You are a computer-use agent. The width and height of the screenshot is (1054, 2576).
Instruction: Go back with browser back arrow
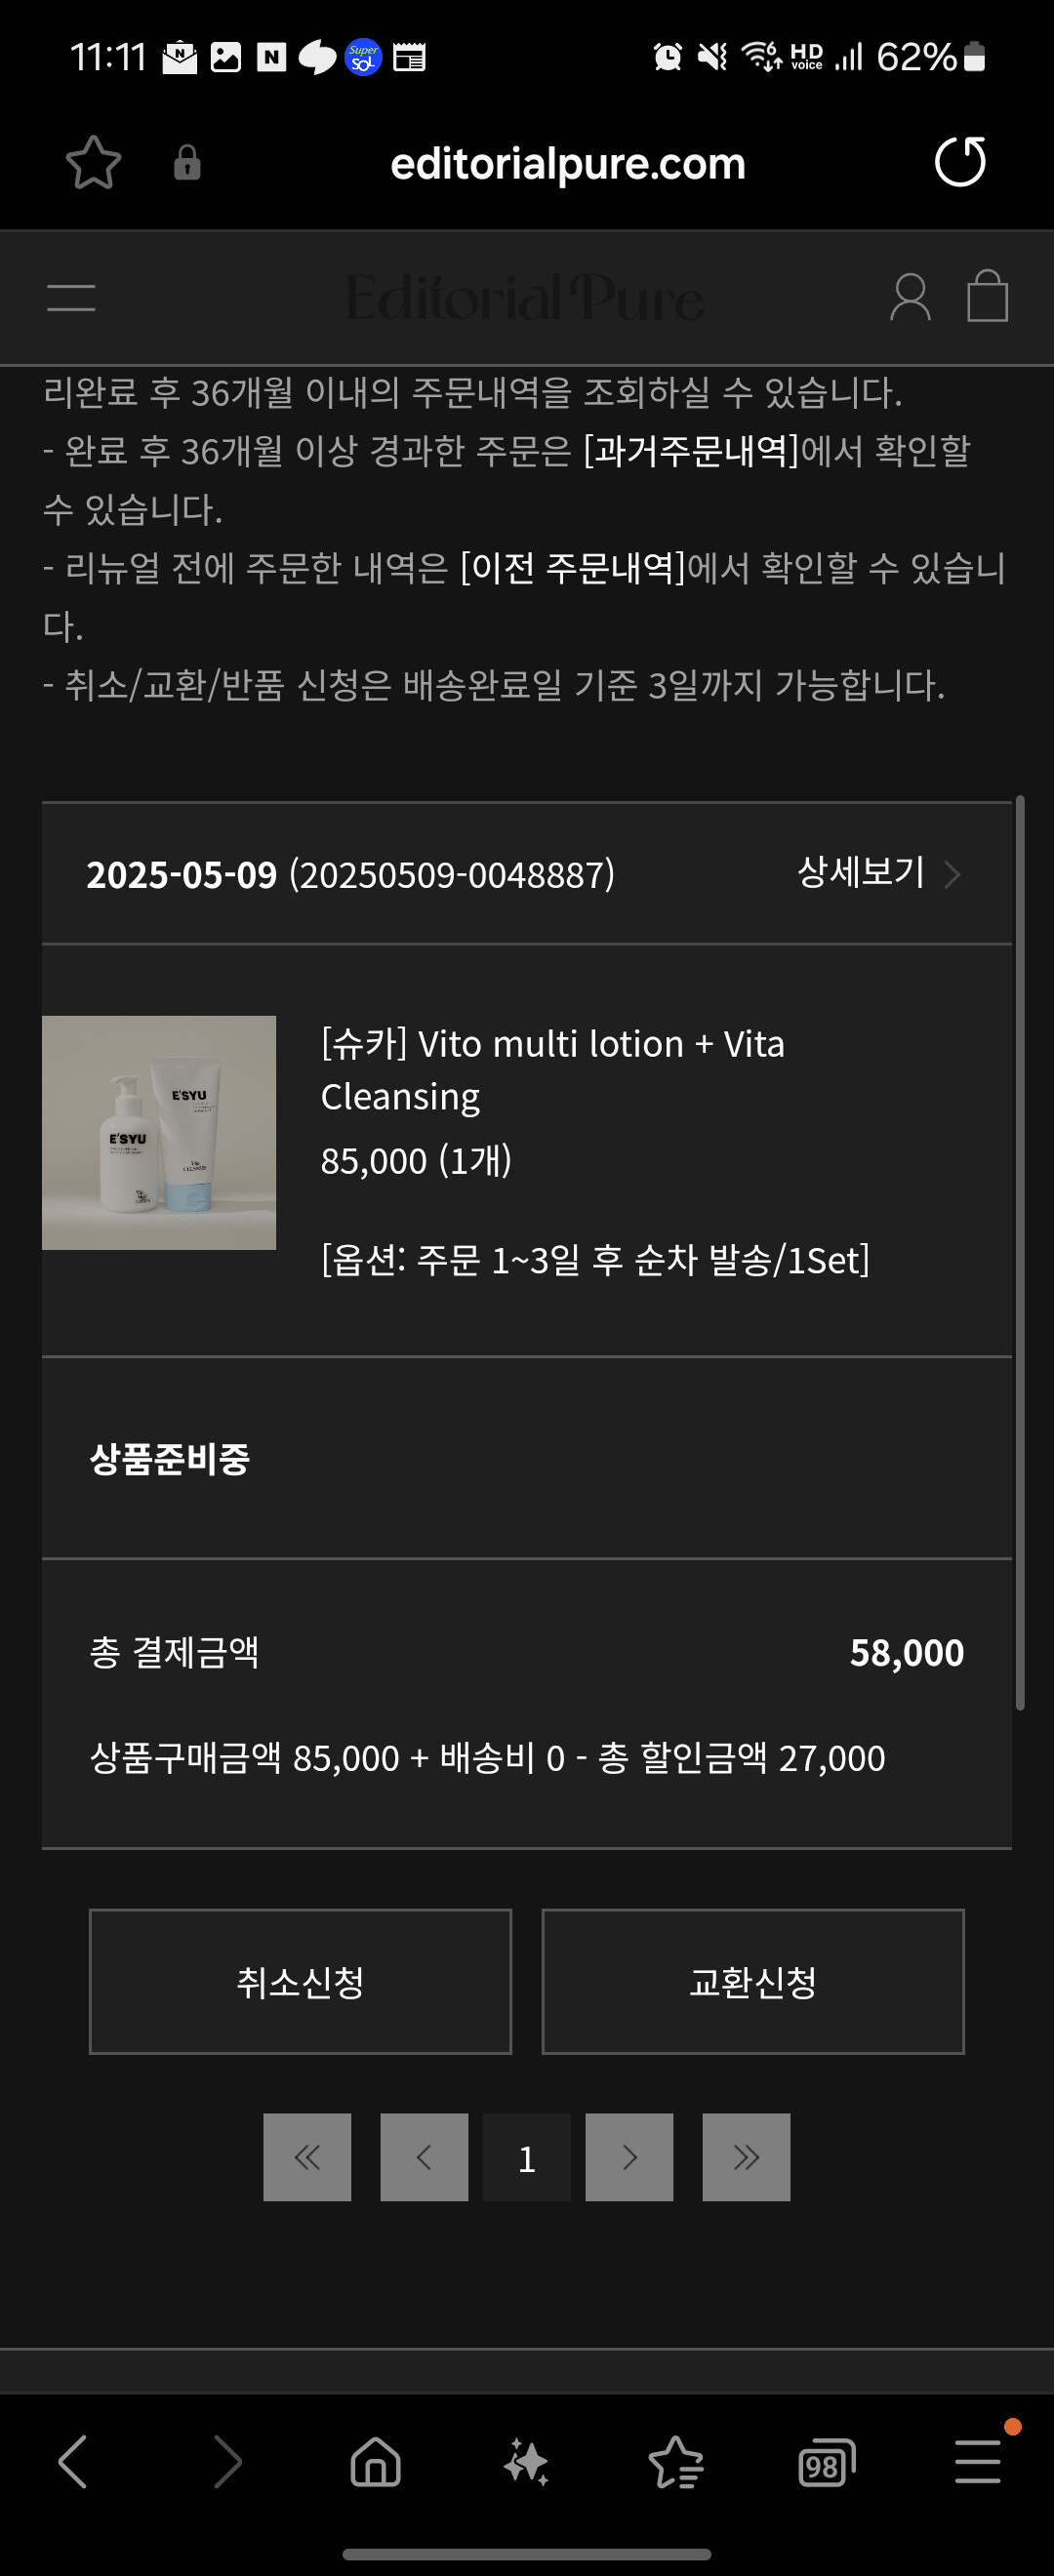73,2461
